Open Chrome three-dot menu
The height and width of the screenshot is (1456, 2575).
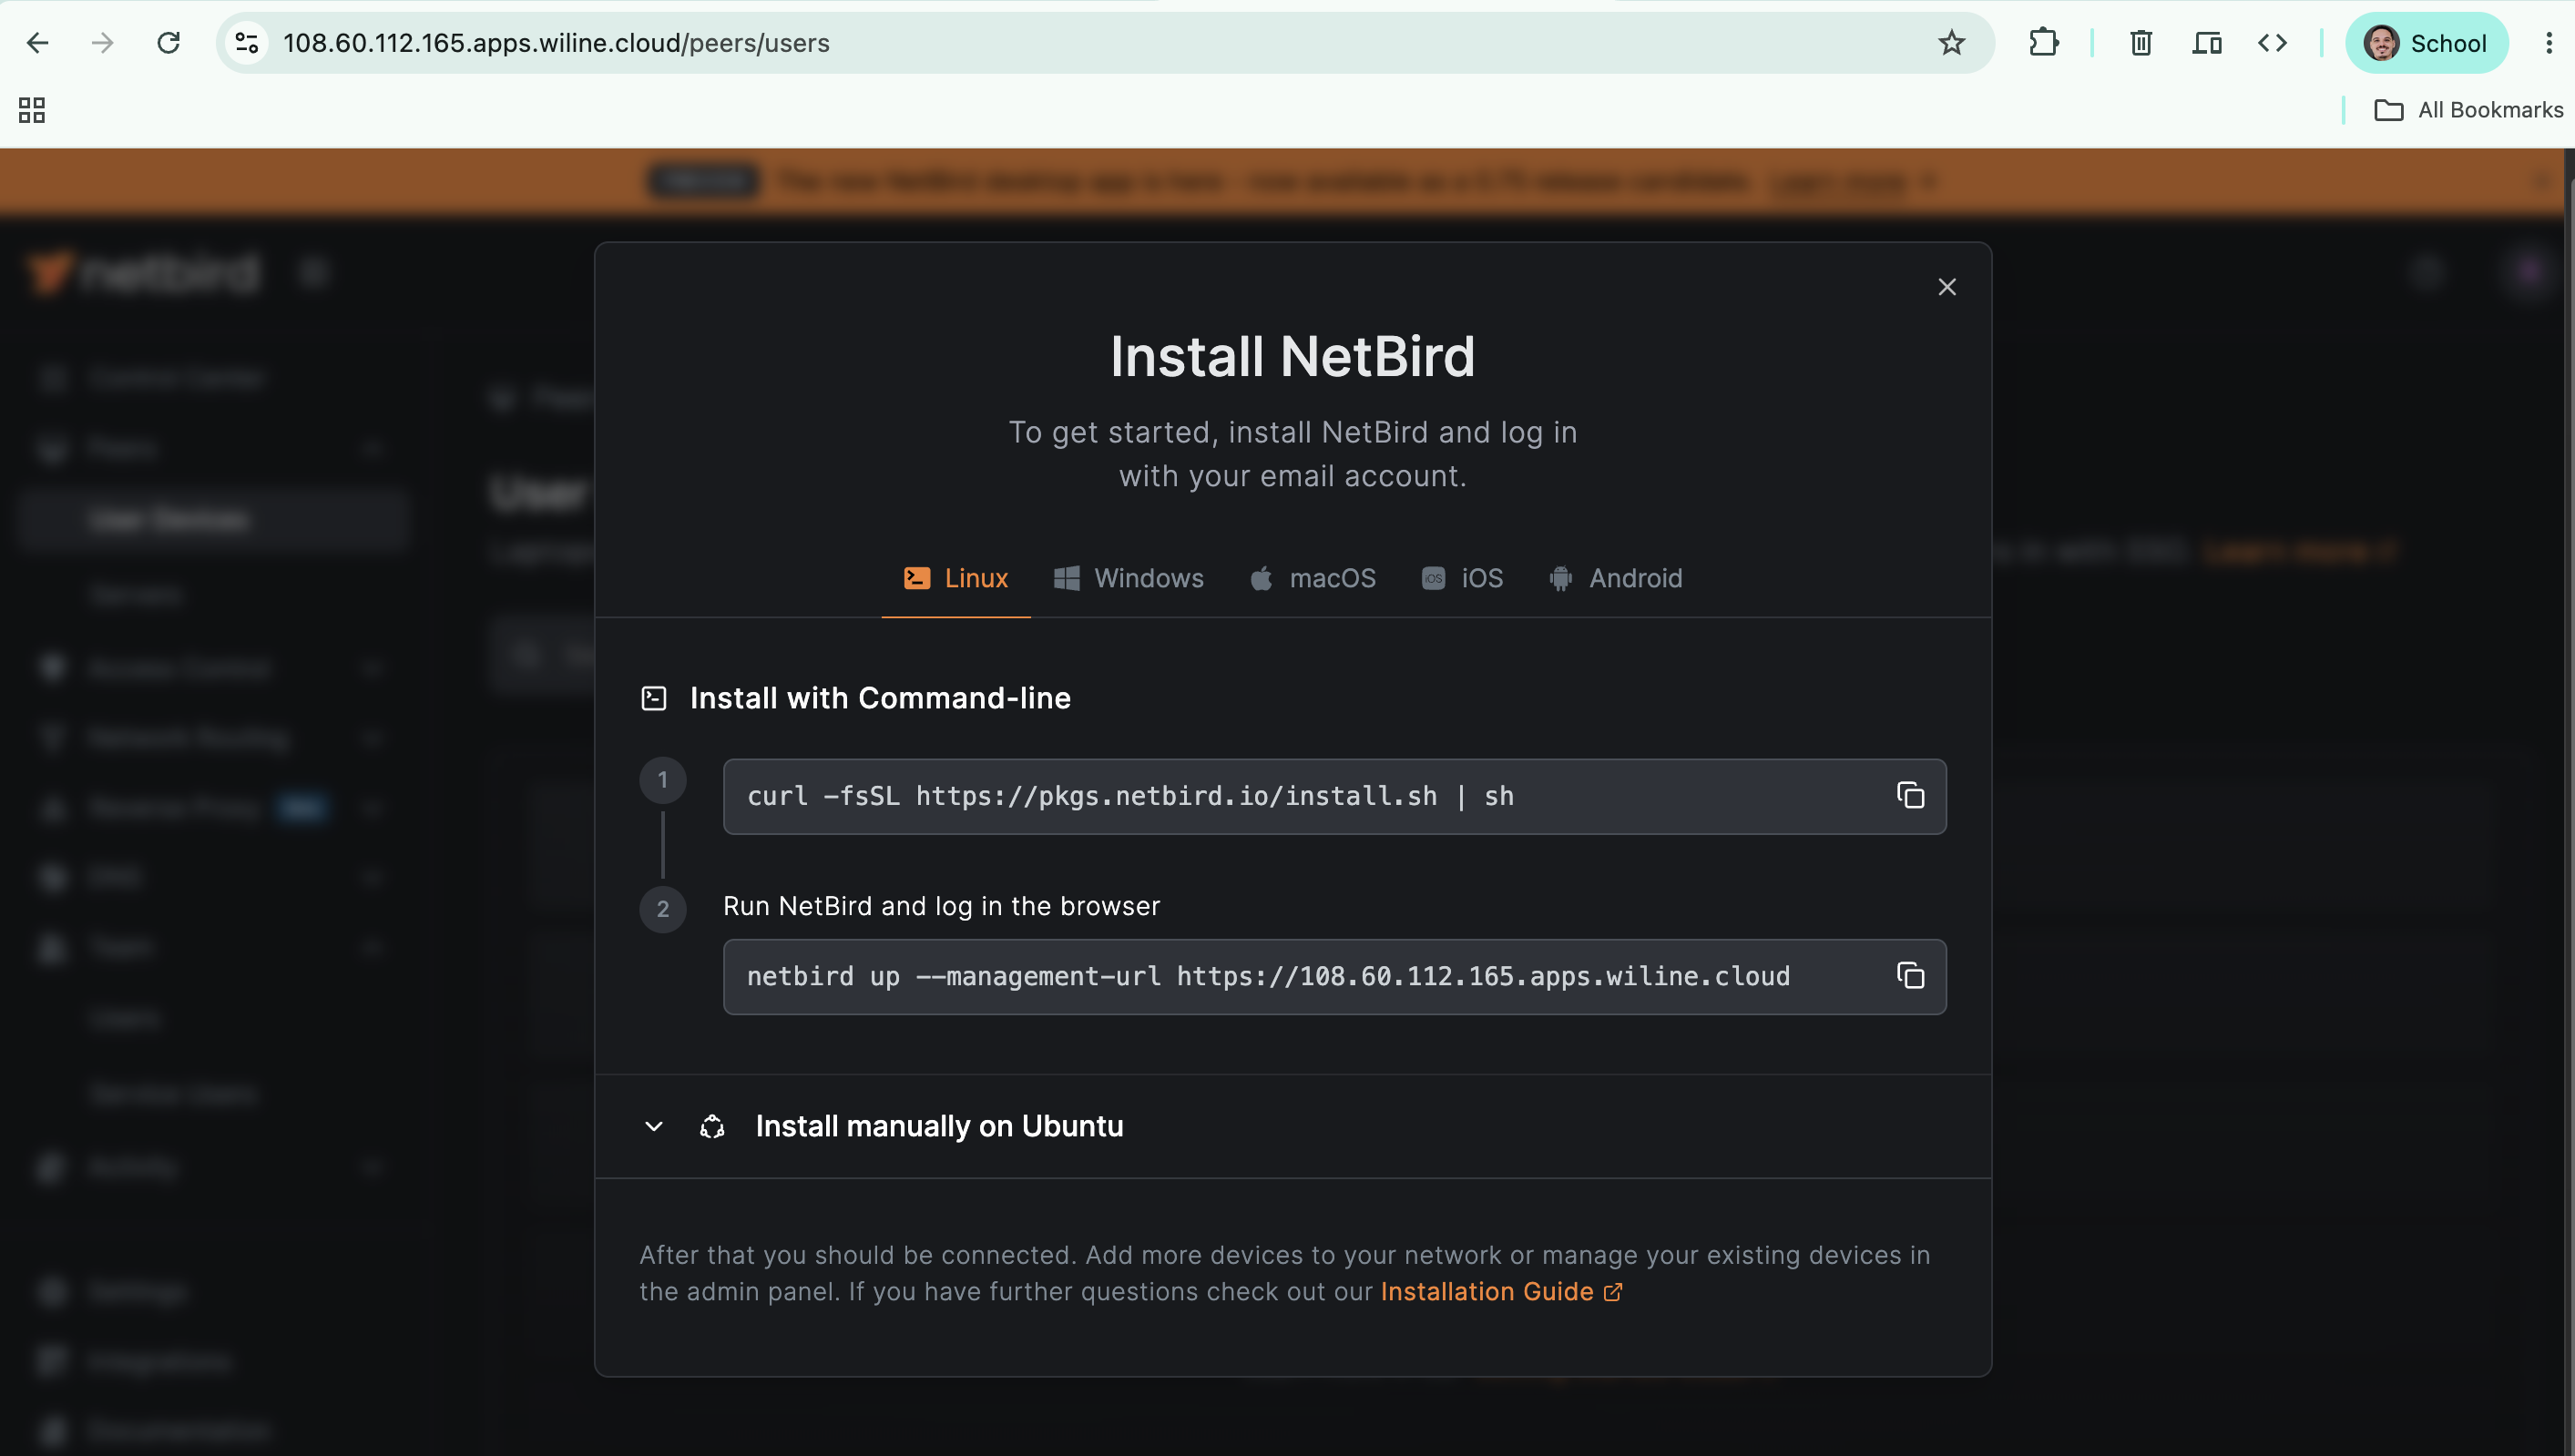2548,43
